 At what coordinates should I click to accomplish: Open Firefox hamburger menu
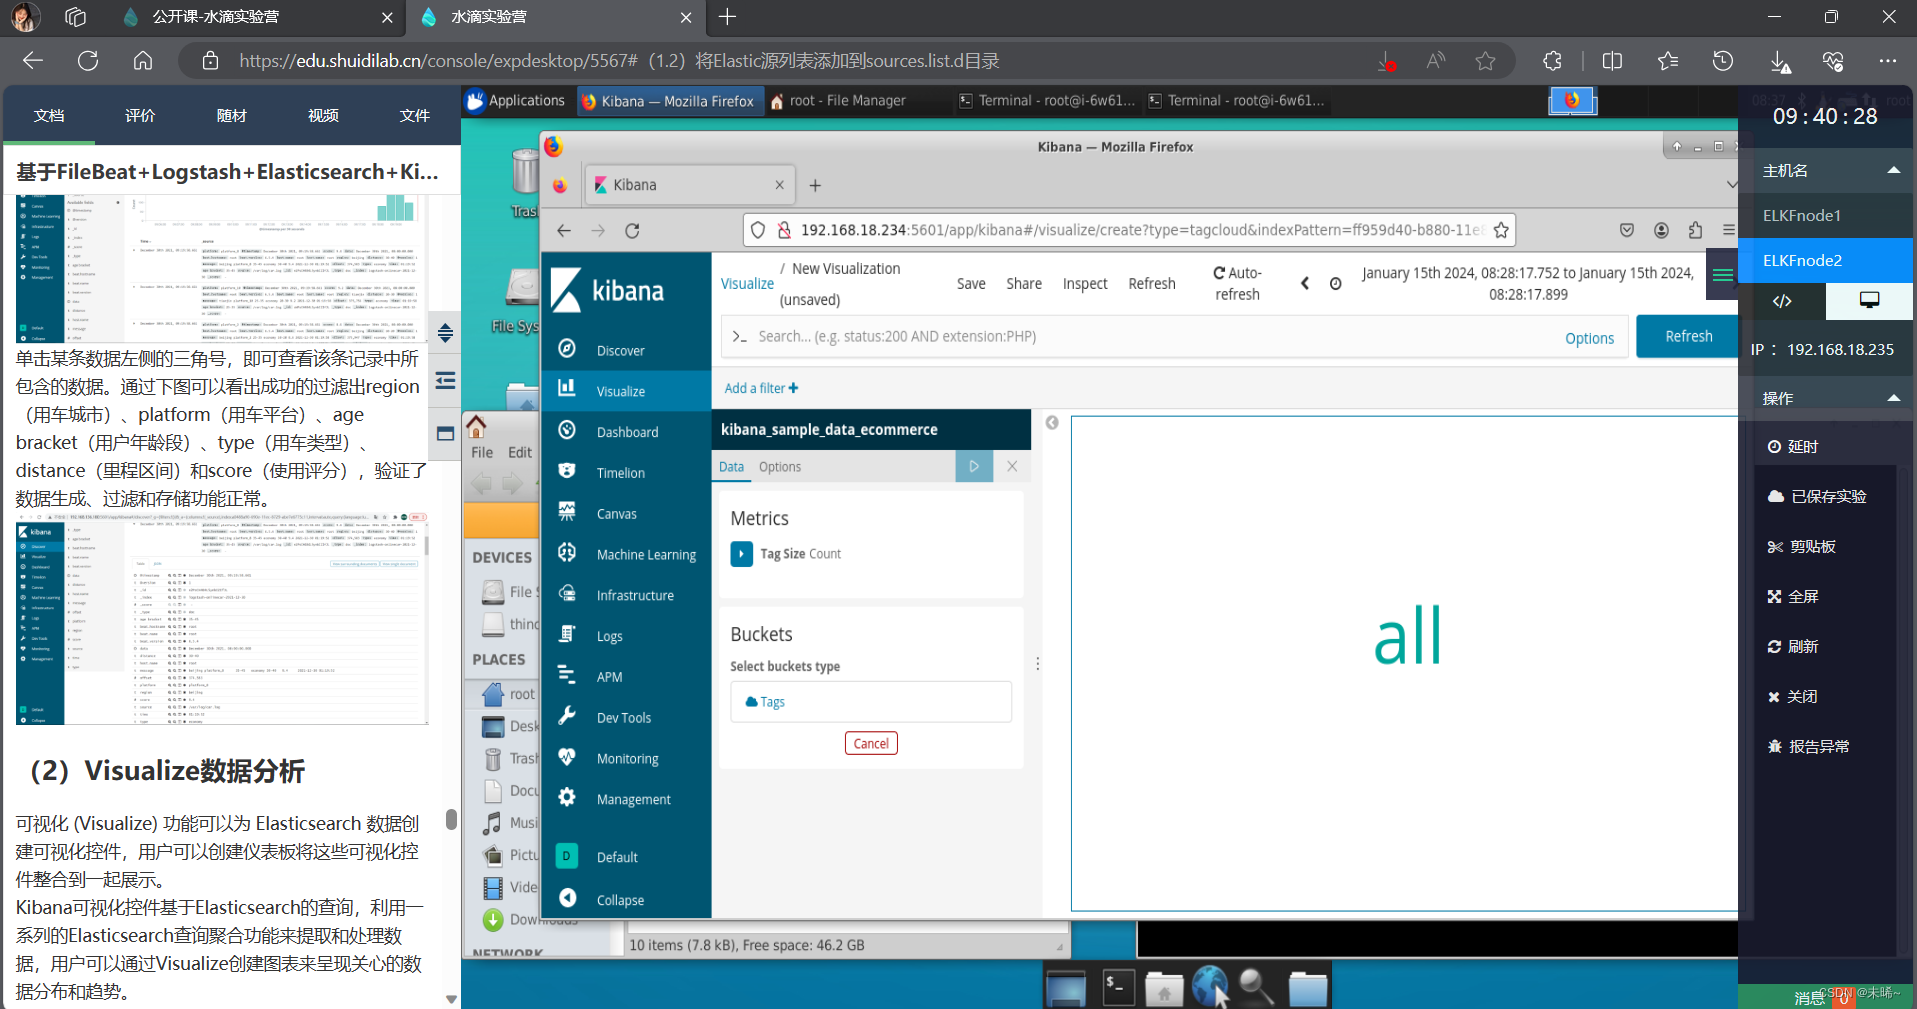1728,231
